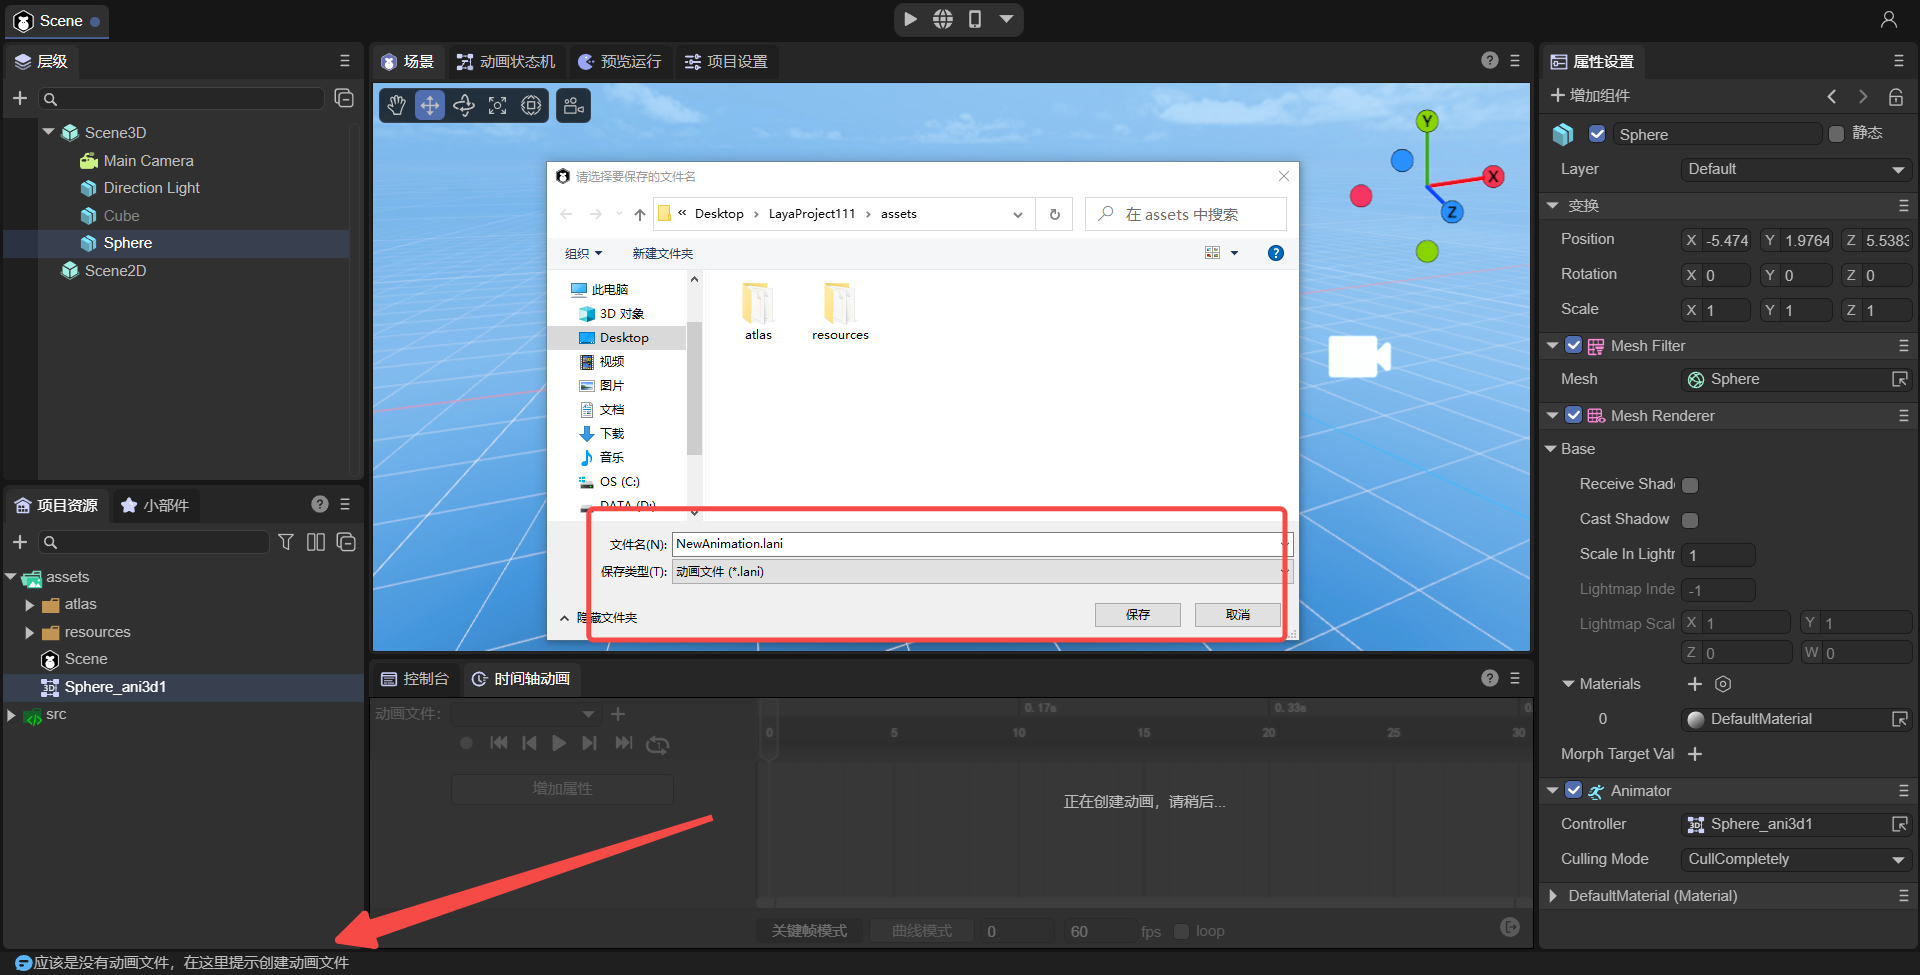Click the Cancel button in file dialog
Image resolution: width=1920 pixels, height=975 pixels.
click(1237, 615)
